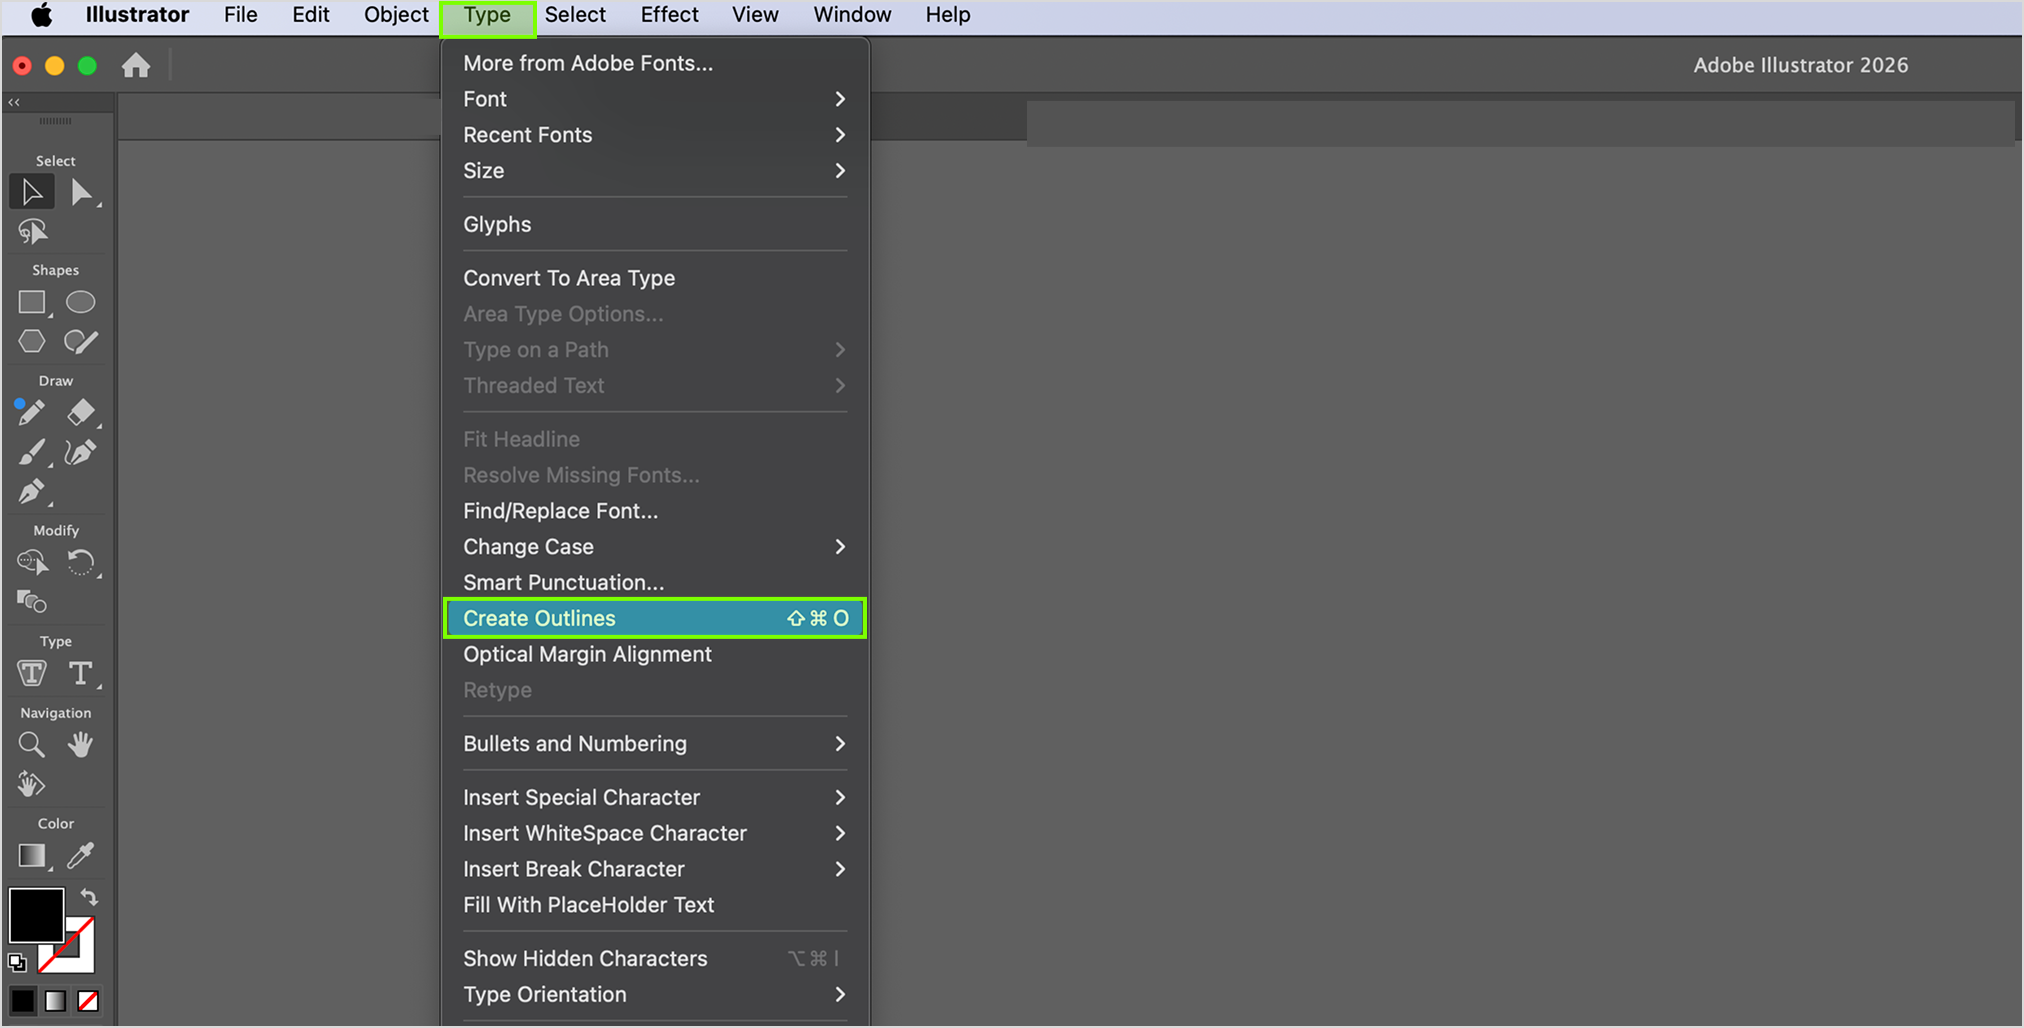Viewport: 2024px width, 1028px height.
Task: Select the Selection arrow tool
Action: coord(32,192)
